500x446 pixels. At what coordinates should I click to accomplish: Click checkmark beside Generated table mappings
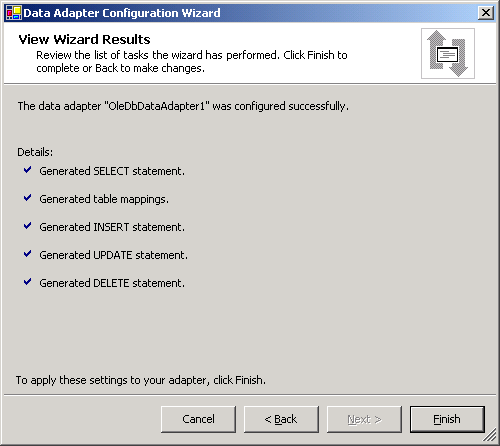[x=27, y=198]
